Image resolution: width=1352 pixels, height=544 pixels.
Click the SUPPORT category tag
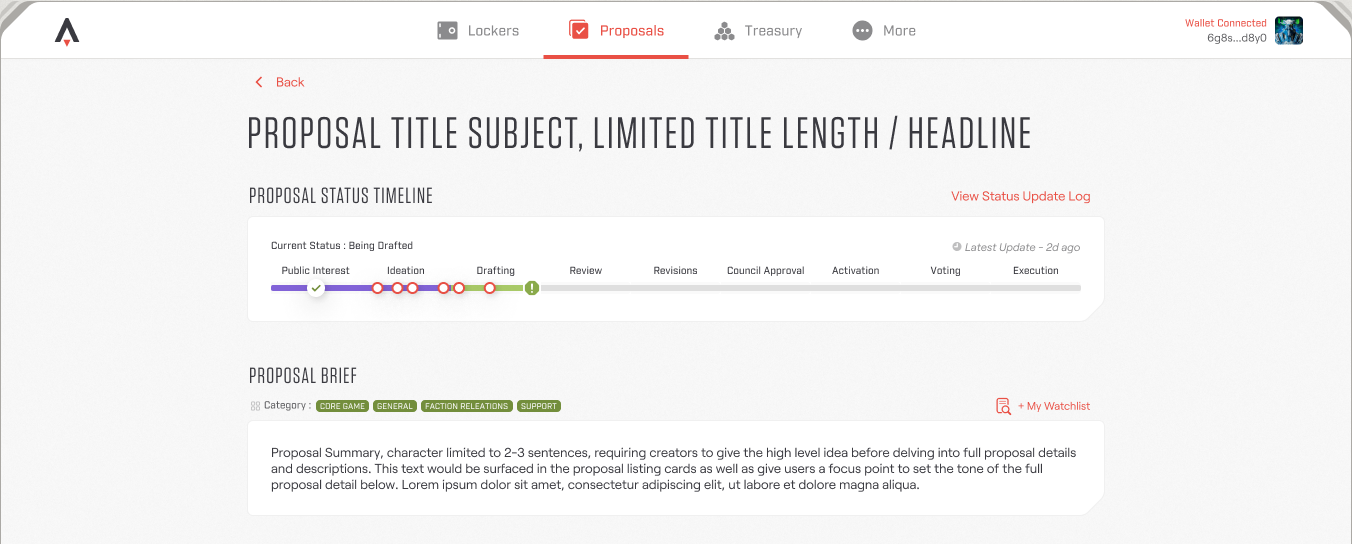pos(539,406)
